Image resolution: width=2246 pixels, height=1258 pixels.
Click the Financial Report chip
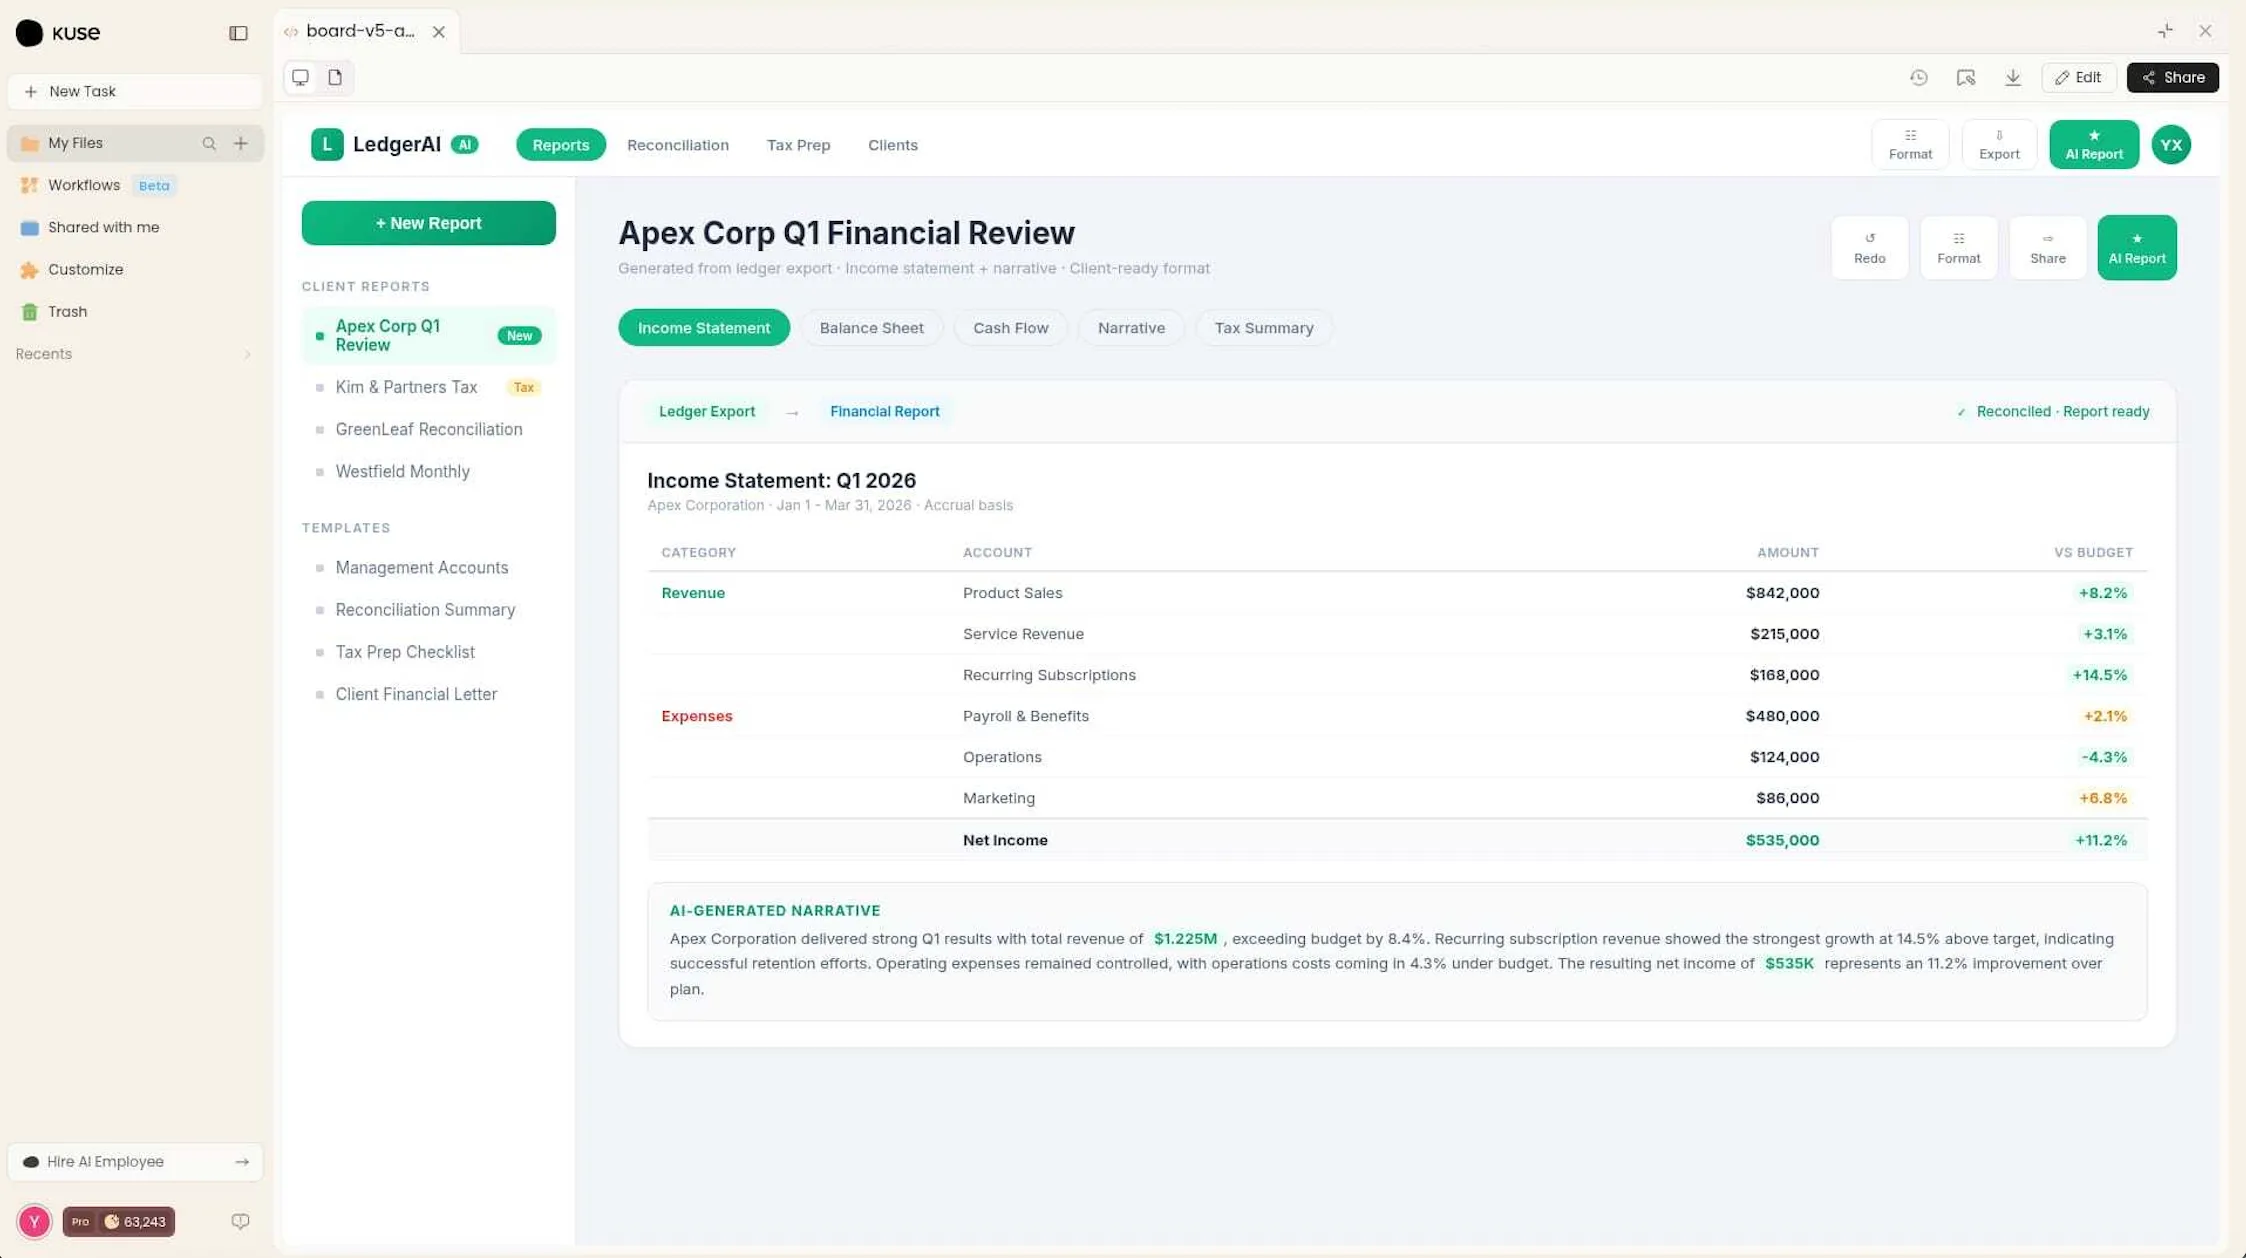885,411
